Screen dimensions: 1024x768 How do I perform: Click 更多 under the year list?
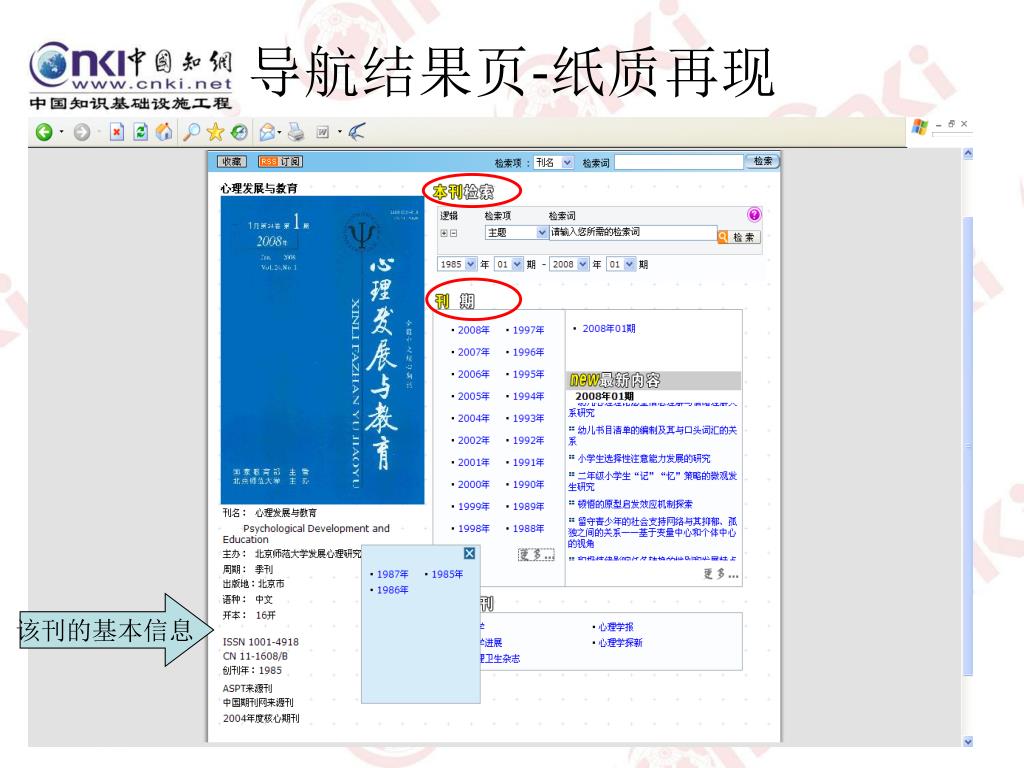[x=536, y=555]
